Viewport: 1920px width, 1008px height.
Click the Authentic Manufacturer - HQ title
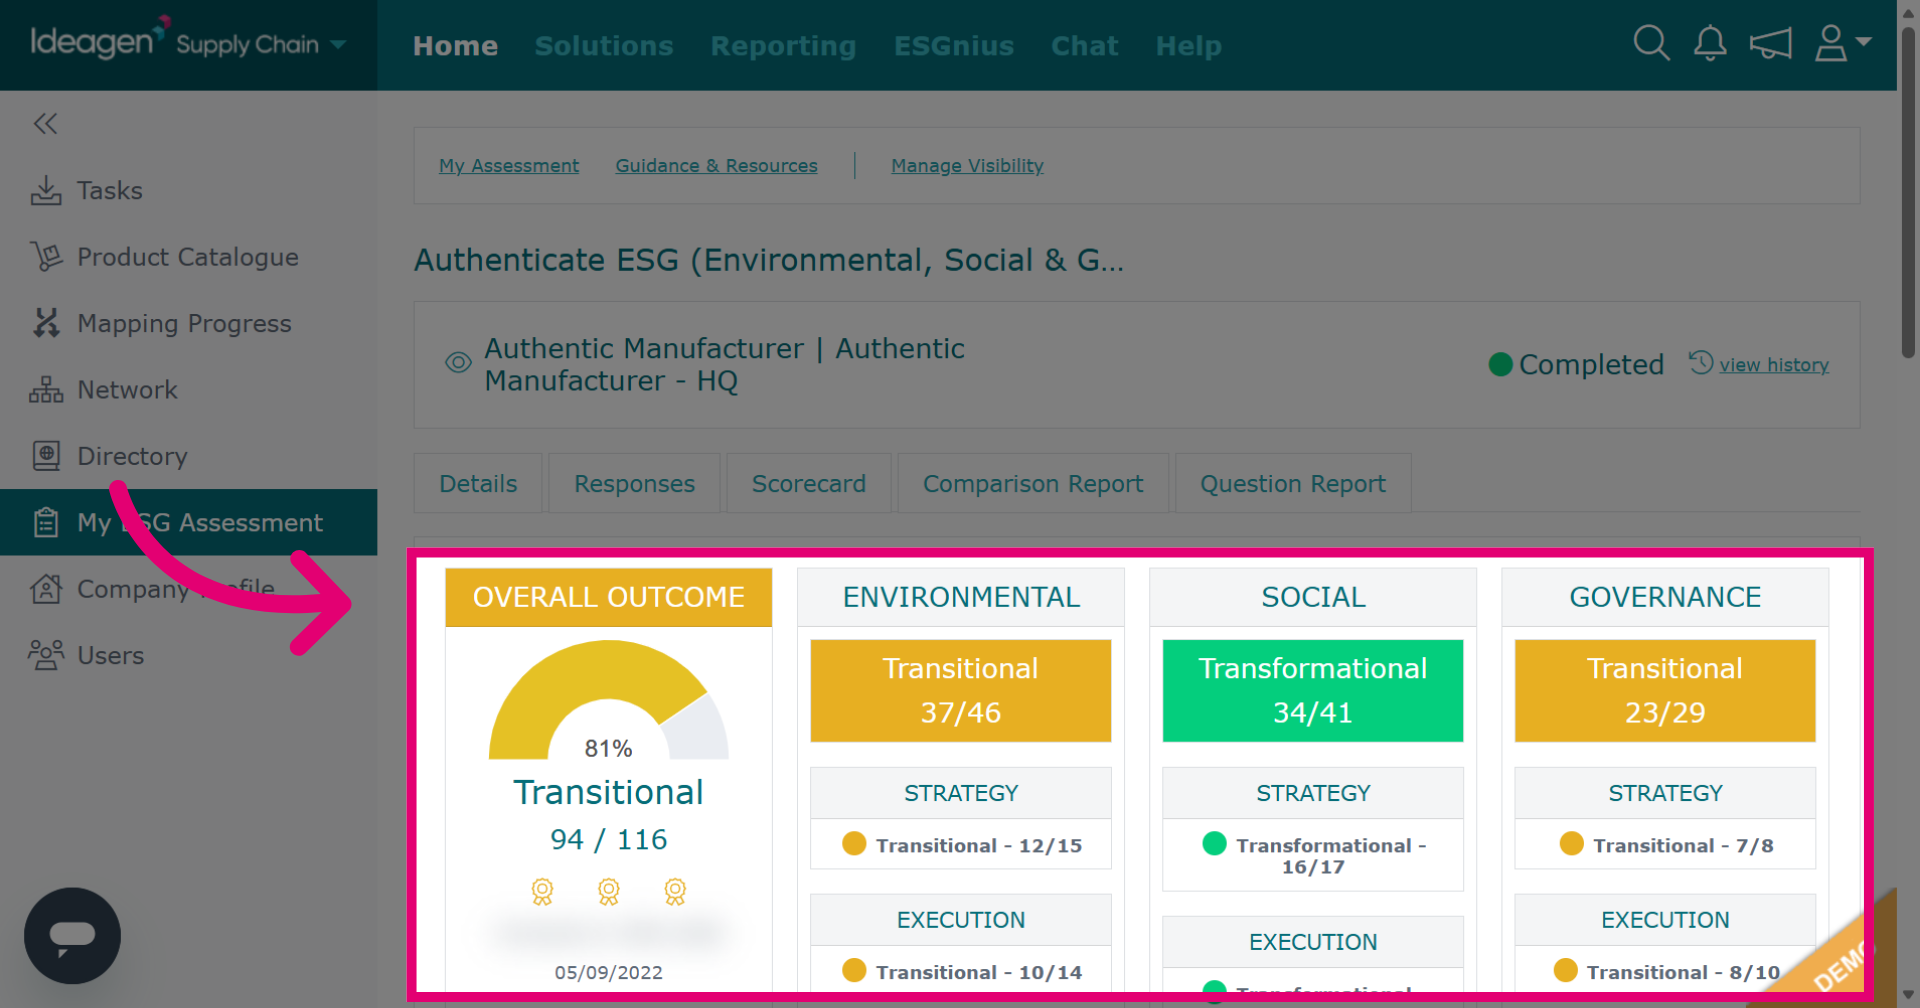click(724, 365)
